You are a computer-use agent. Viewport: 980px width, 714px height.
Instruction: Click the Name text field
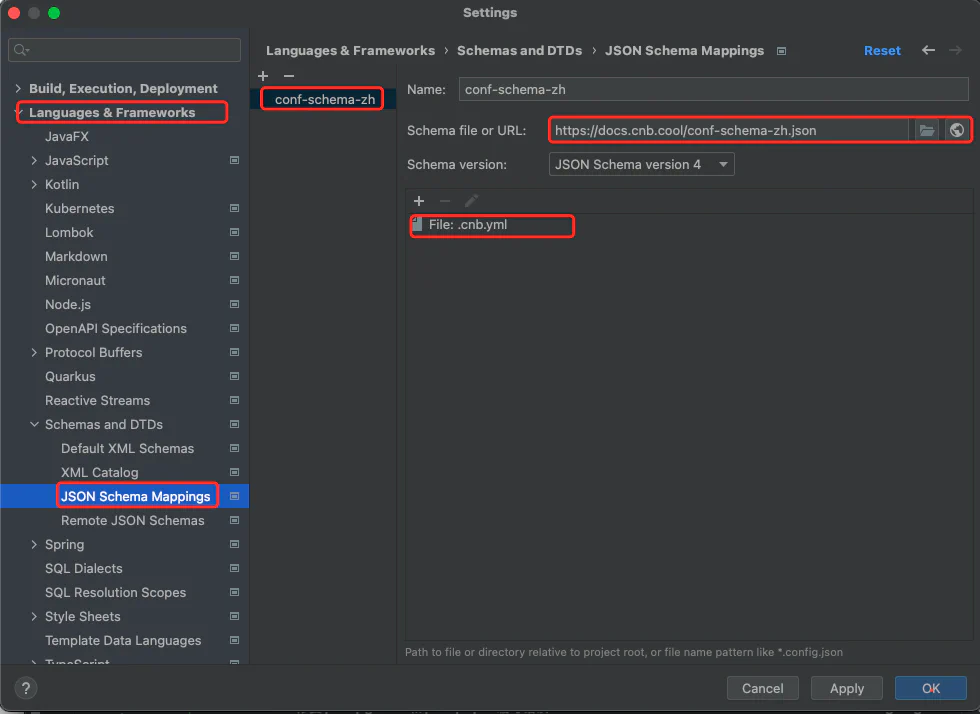[713, 89]
